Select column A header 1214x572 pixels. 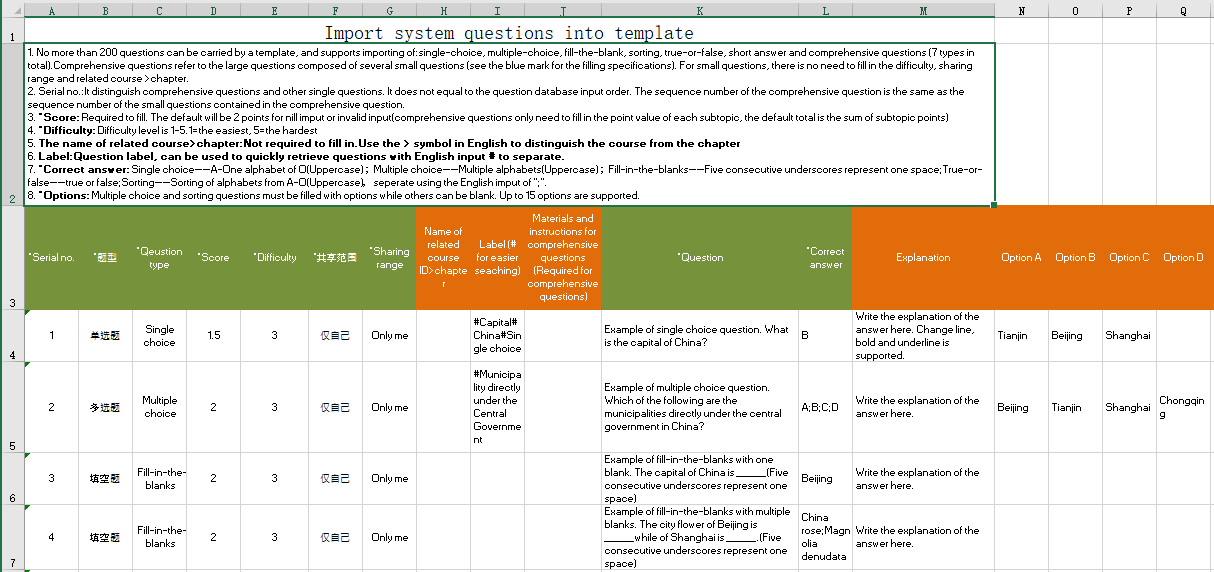point(51,11)
